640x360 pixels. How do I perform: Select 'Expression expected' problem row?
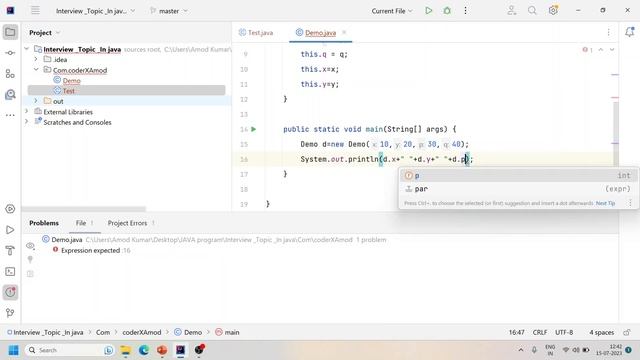point(96,250)
